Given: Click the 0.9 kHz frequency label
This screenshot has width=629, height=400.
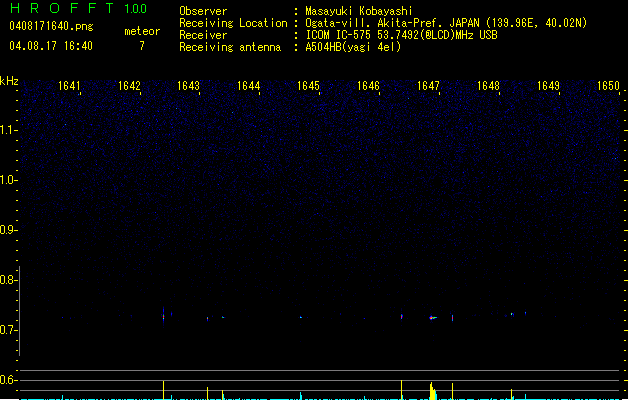Looking at the screenshot, I should click(8, 230).
